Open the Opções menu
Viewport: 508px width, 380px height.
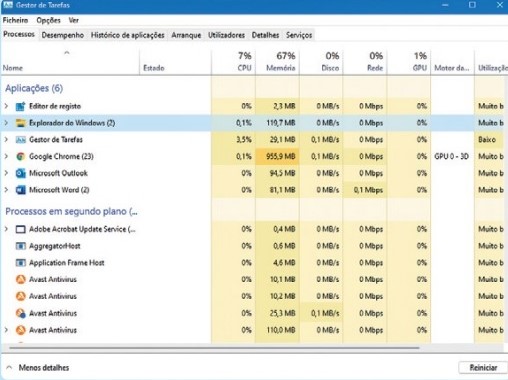[48, 20]
